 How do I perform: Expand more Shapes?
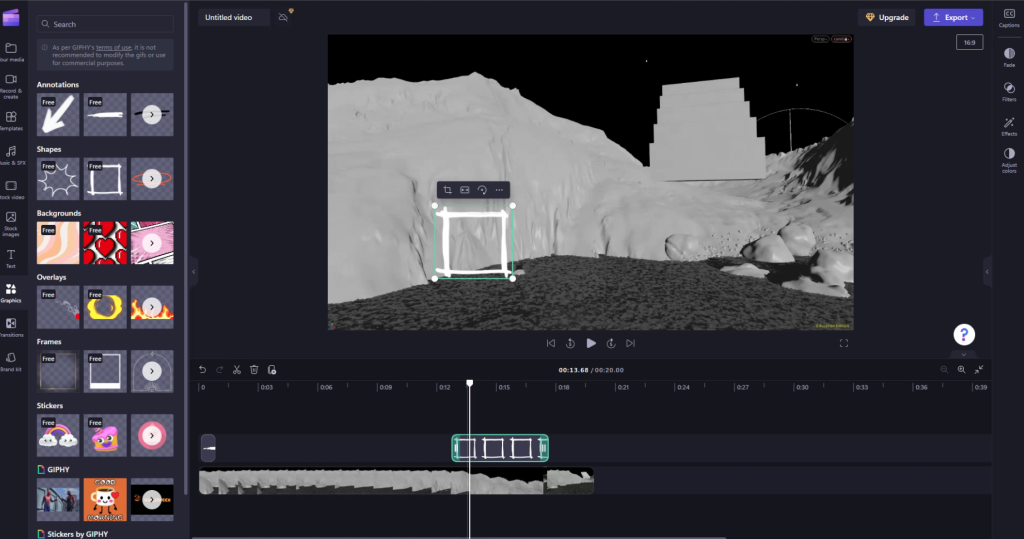(x=152, y=178)
